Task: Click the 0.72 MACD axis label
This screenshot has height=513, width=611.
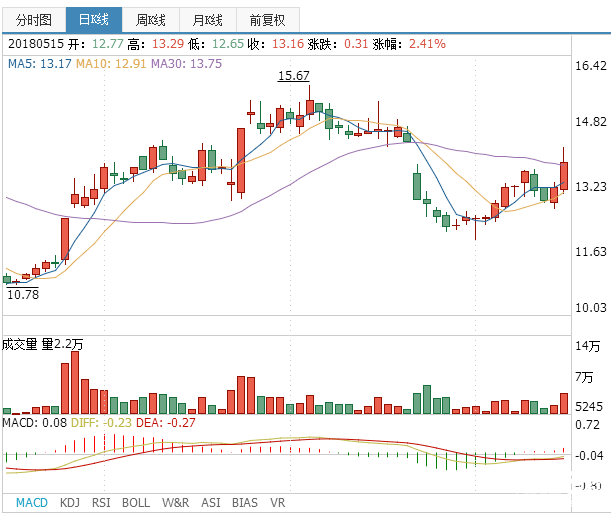Action: [x=588, y=425]
